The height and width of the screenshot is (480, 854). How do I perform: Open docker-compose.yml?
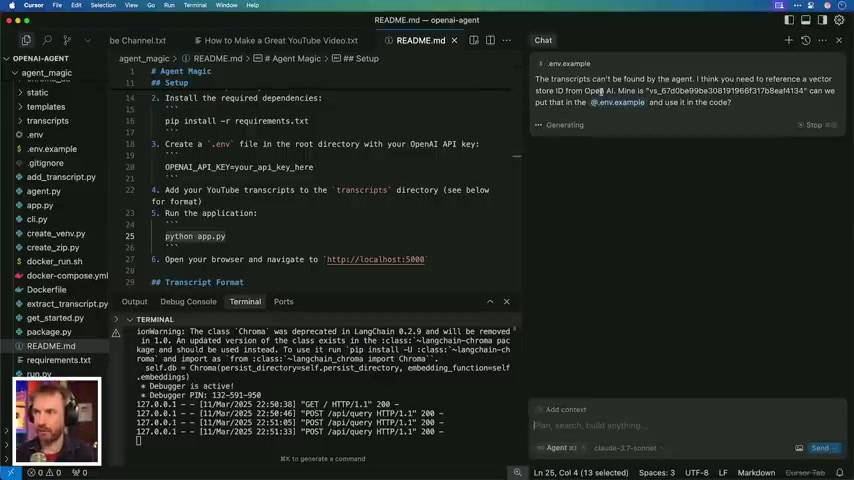point(67,276)
